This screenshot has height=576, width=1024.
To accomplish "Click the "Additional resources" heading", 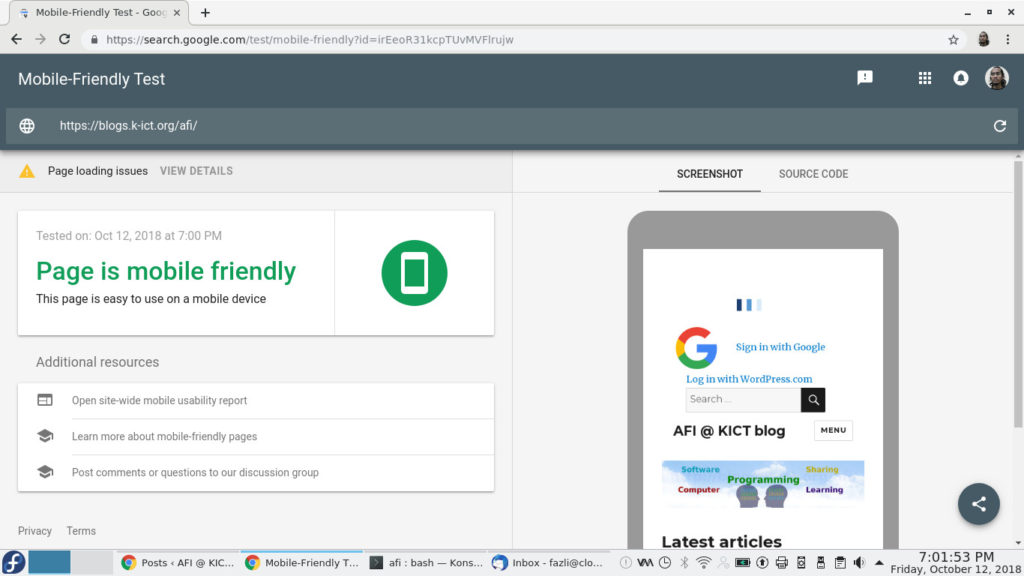I will click(x=97, y=362).
